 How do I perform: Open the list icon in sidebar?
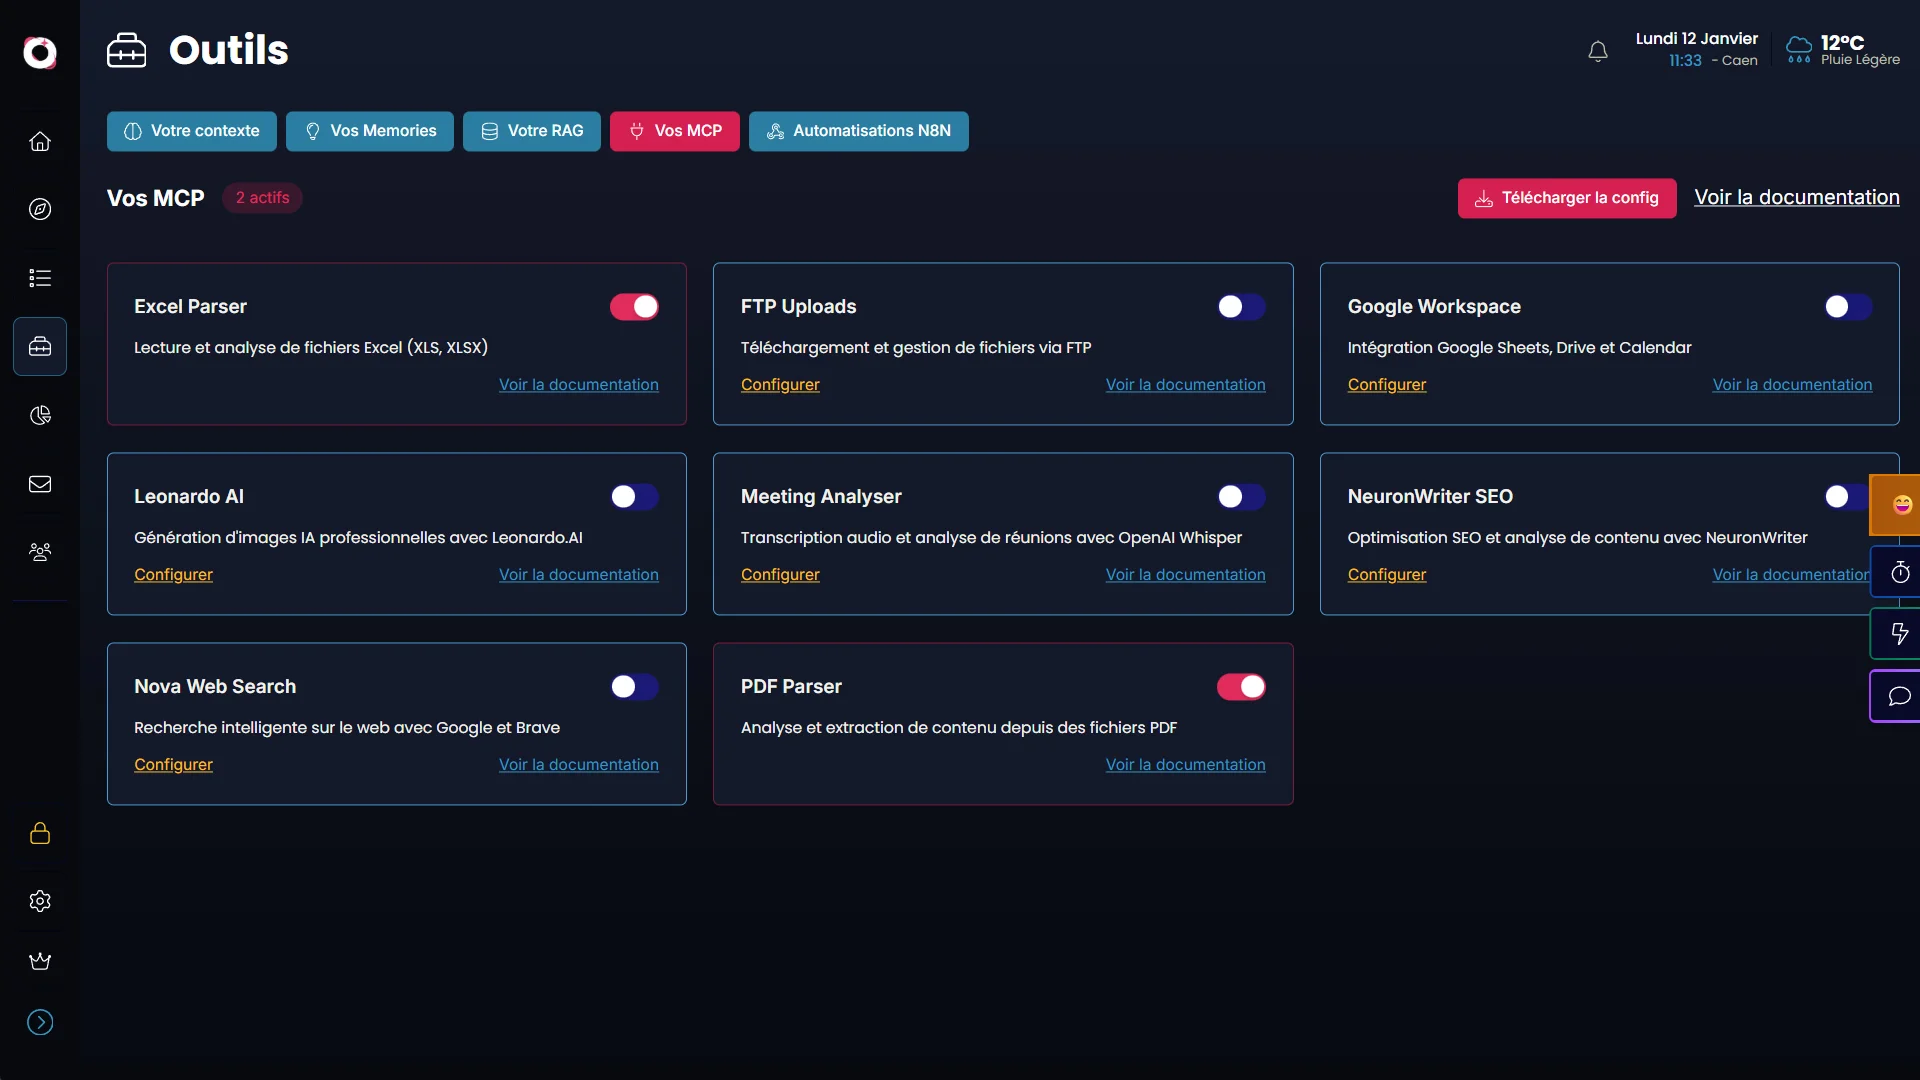40,278
